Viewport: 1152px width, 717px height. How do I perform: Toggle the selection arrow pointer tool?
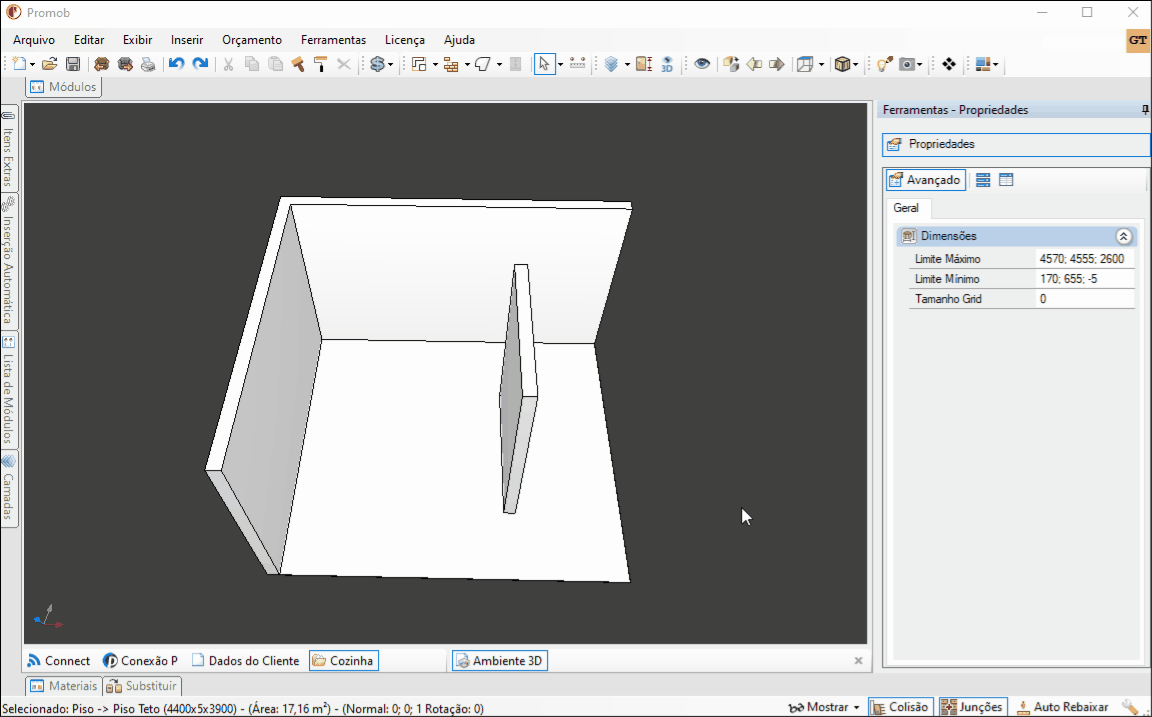544,64
